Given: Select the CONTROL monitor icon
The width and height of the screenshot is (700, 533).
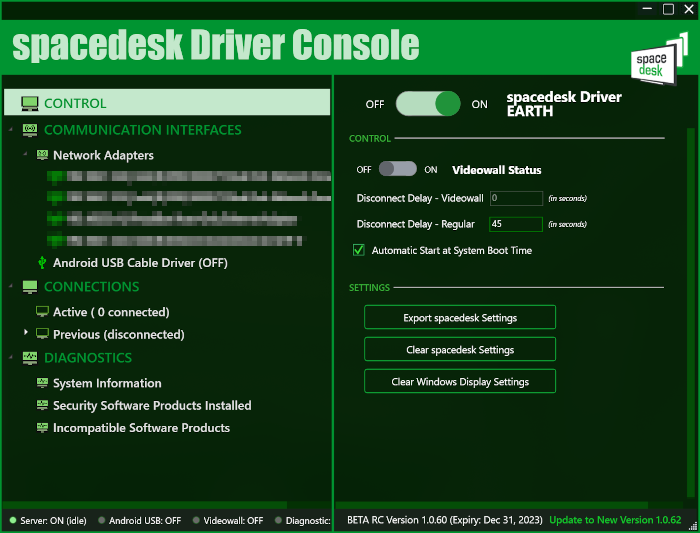Looking at the screenshot, I should point(30,103).
